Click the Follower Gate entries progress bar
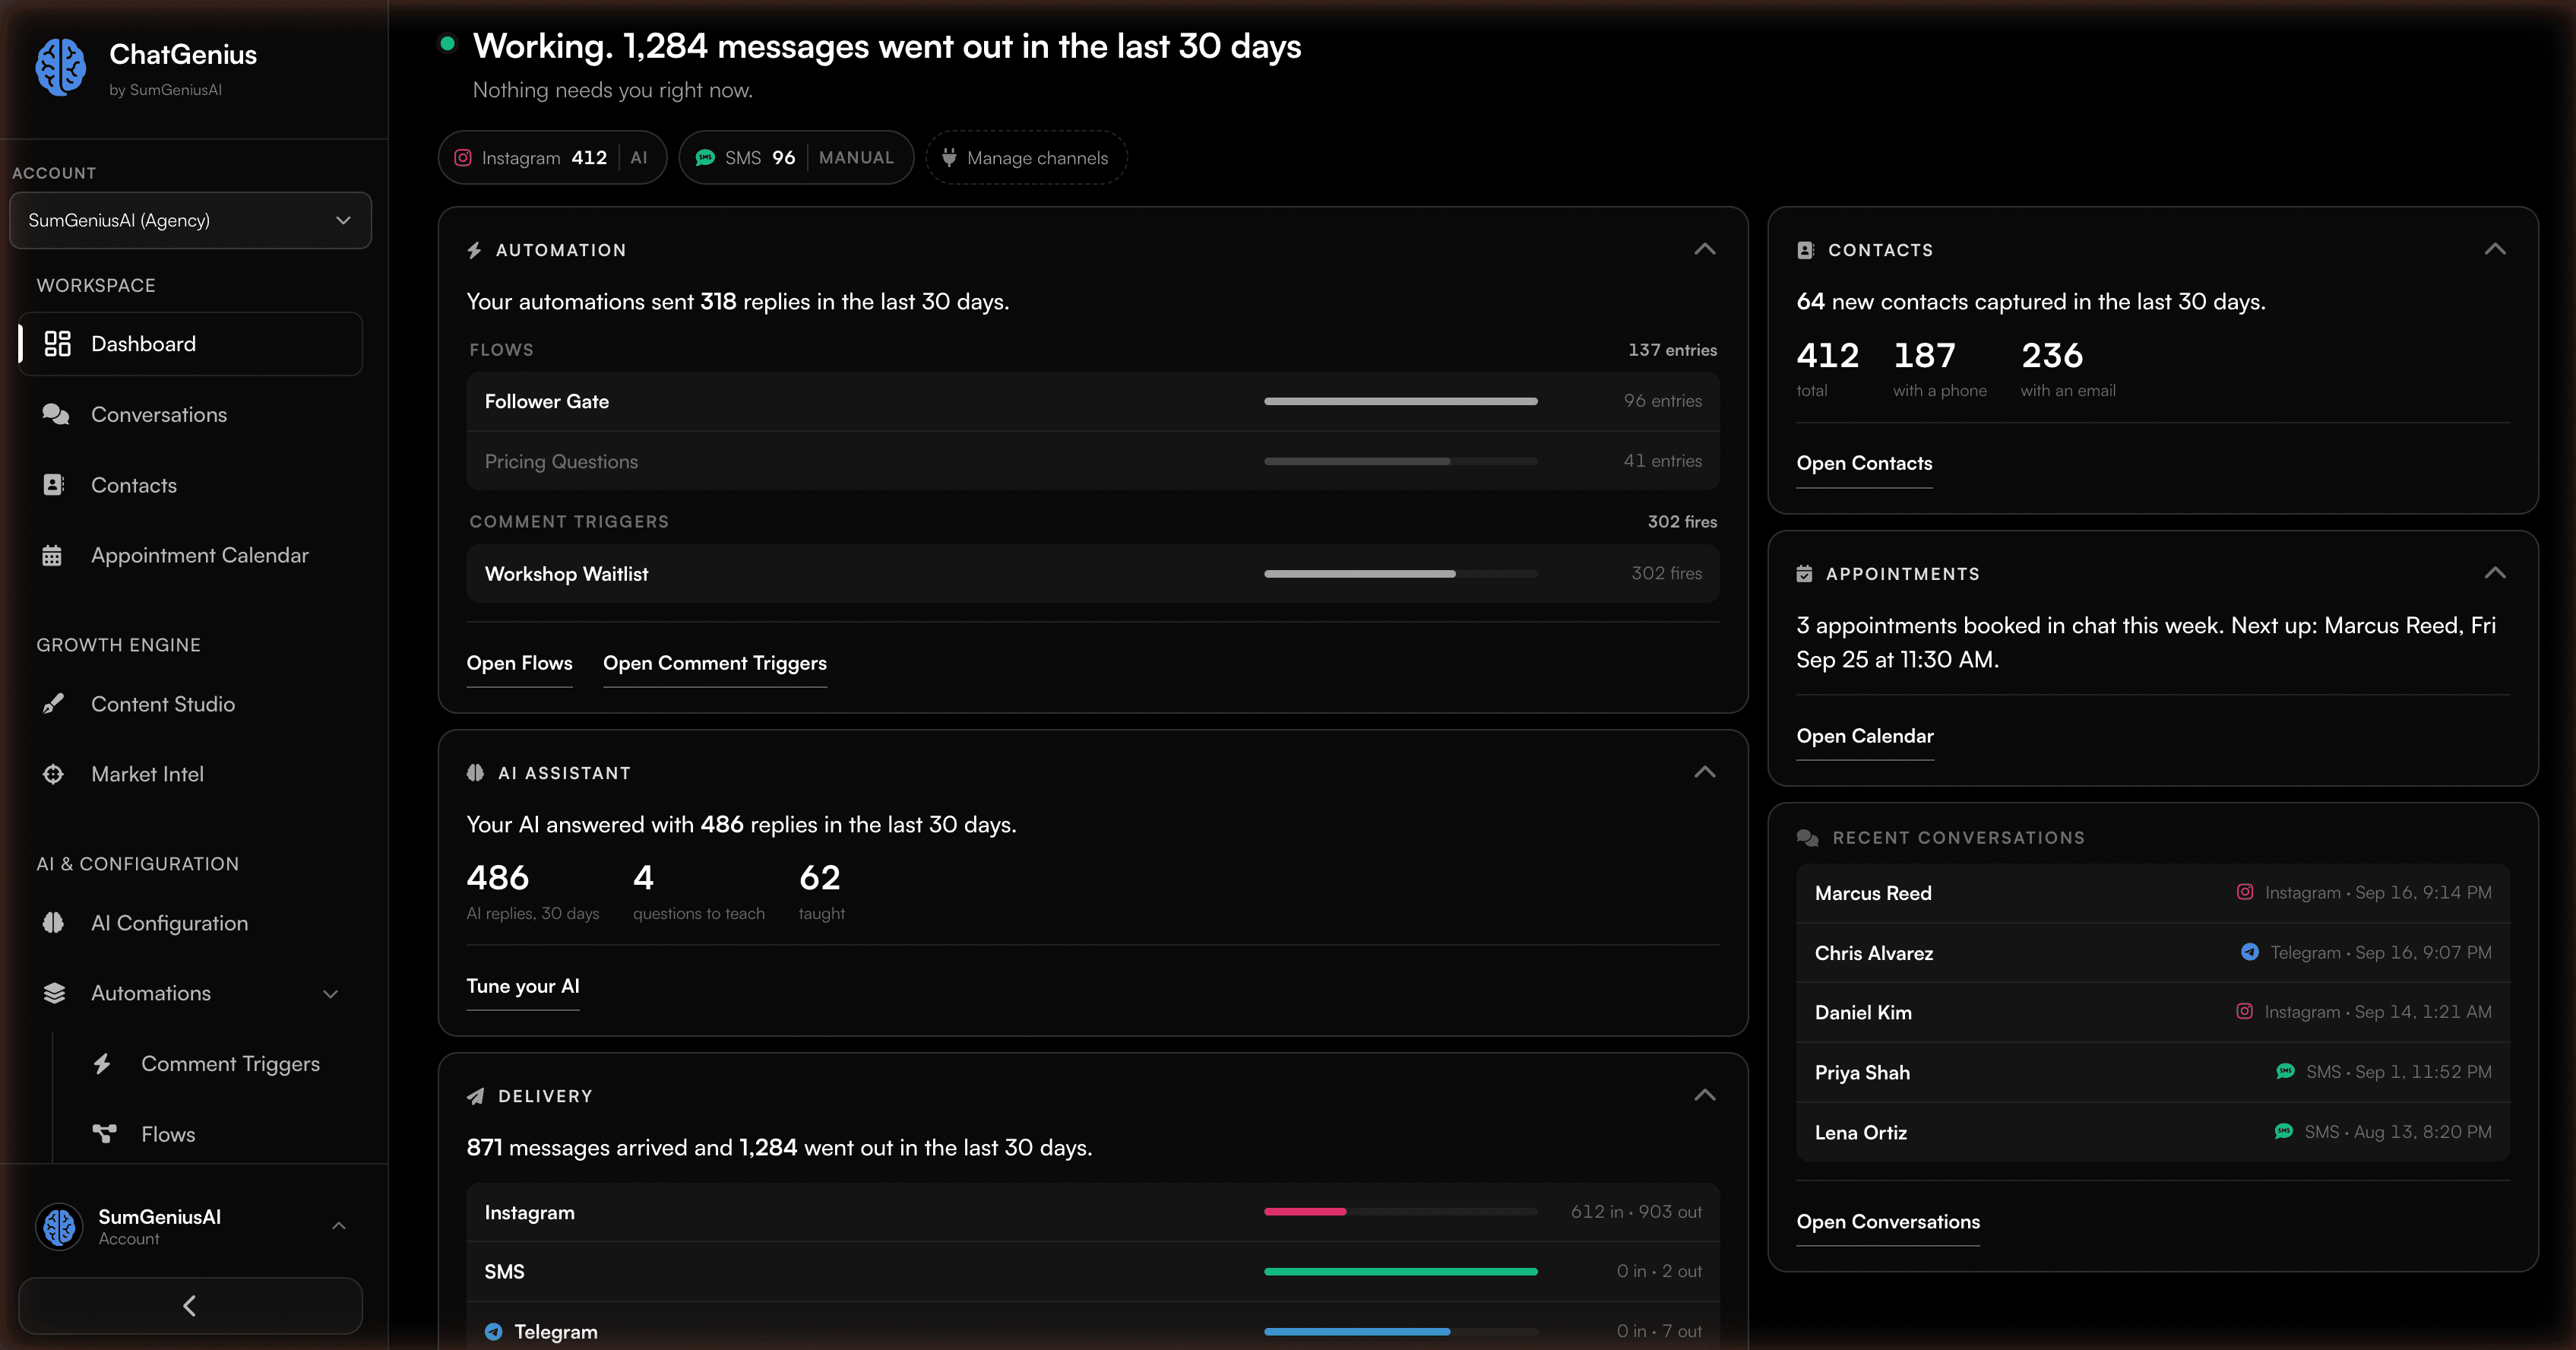The height and width of the screenshot is (1350, 2576). pyautogui.click(x=1400, y=401)
